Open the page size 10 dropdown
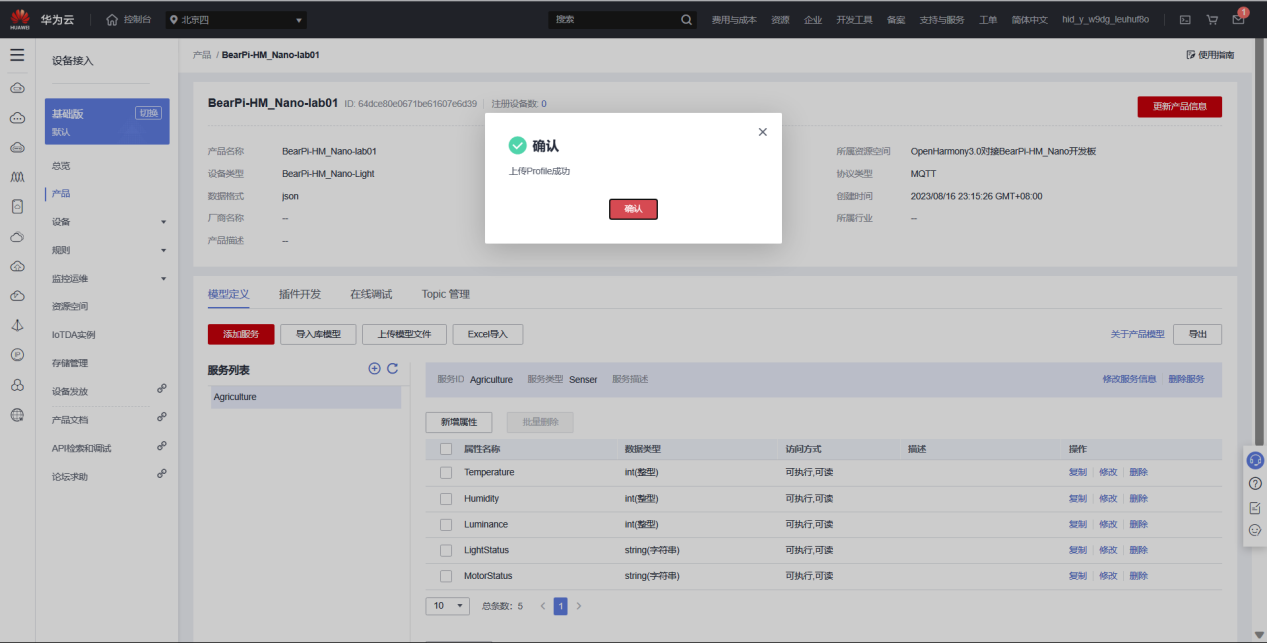 click(448, 606)
